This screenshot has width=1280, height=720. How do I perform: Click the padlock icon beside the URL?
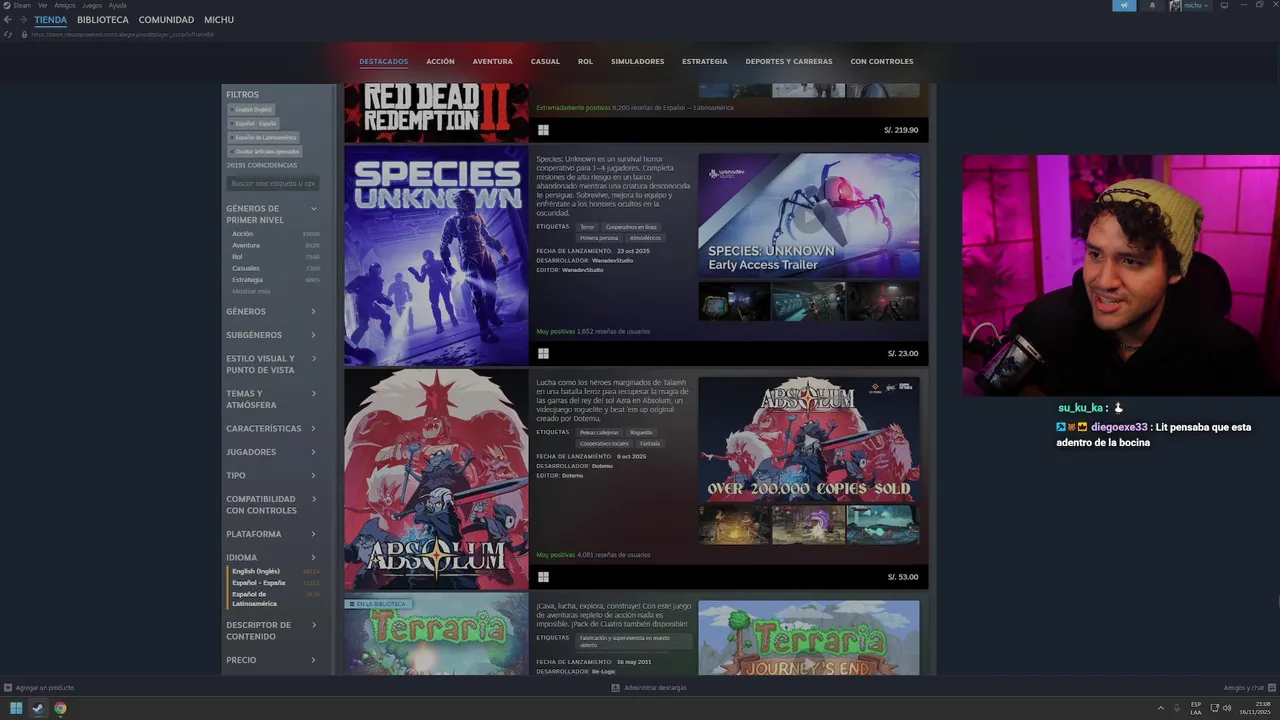(x=24, y=34)
